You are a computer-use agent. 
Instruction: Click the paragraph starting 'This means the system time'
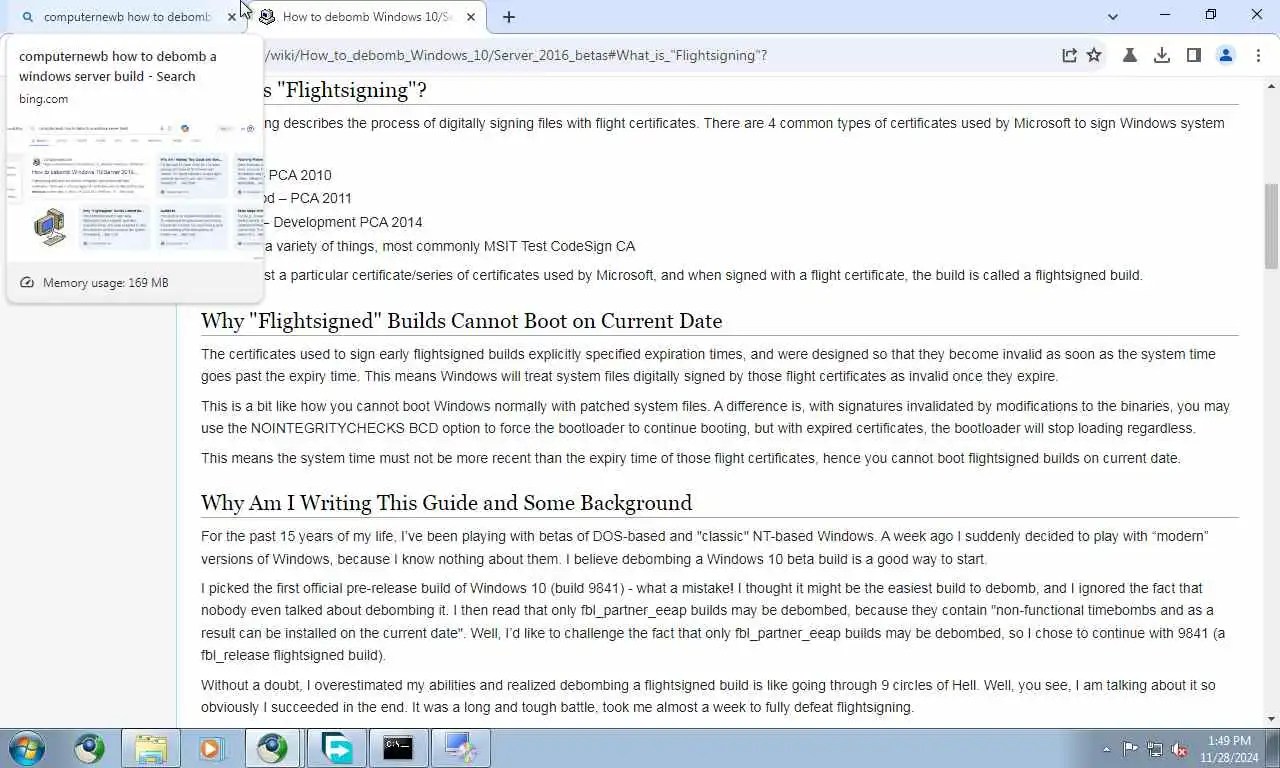[x=690, y=458]
